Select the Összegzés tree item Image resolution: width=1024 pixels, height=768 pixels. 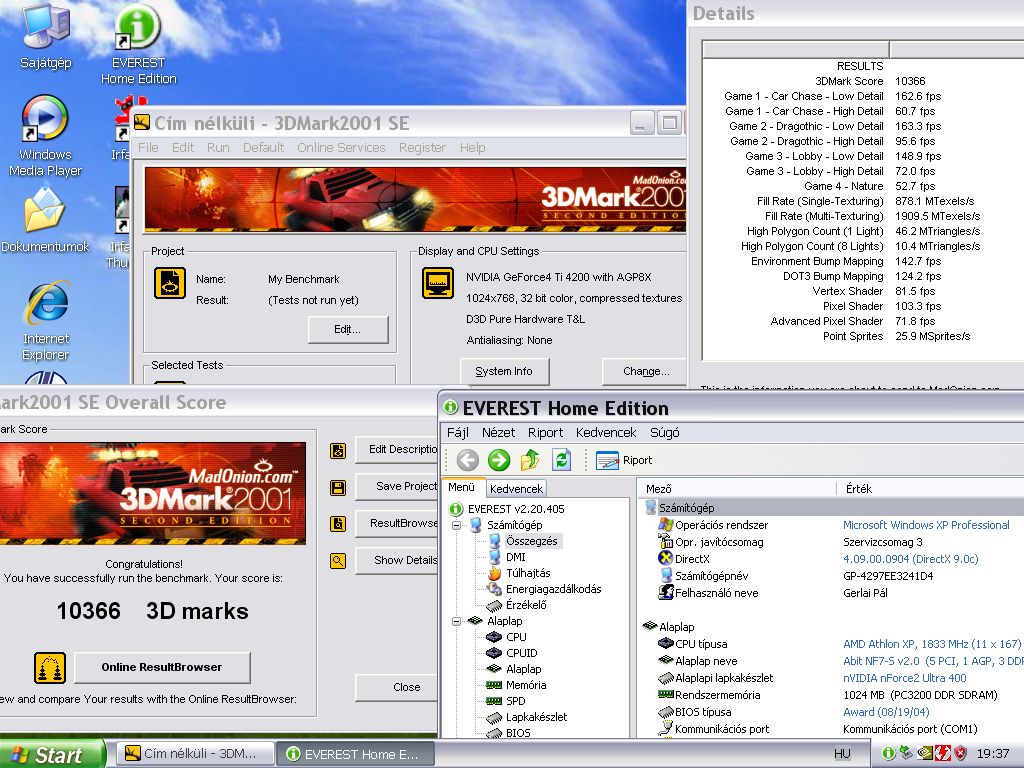pos(532,541)
